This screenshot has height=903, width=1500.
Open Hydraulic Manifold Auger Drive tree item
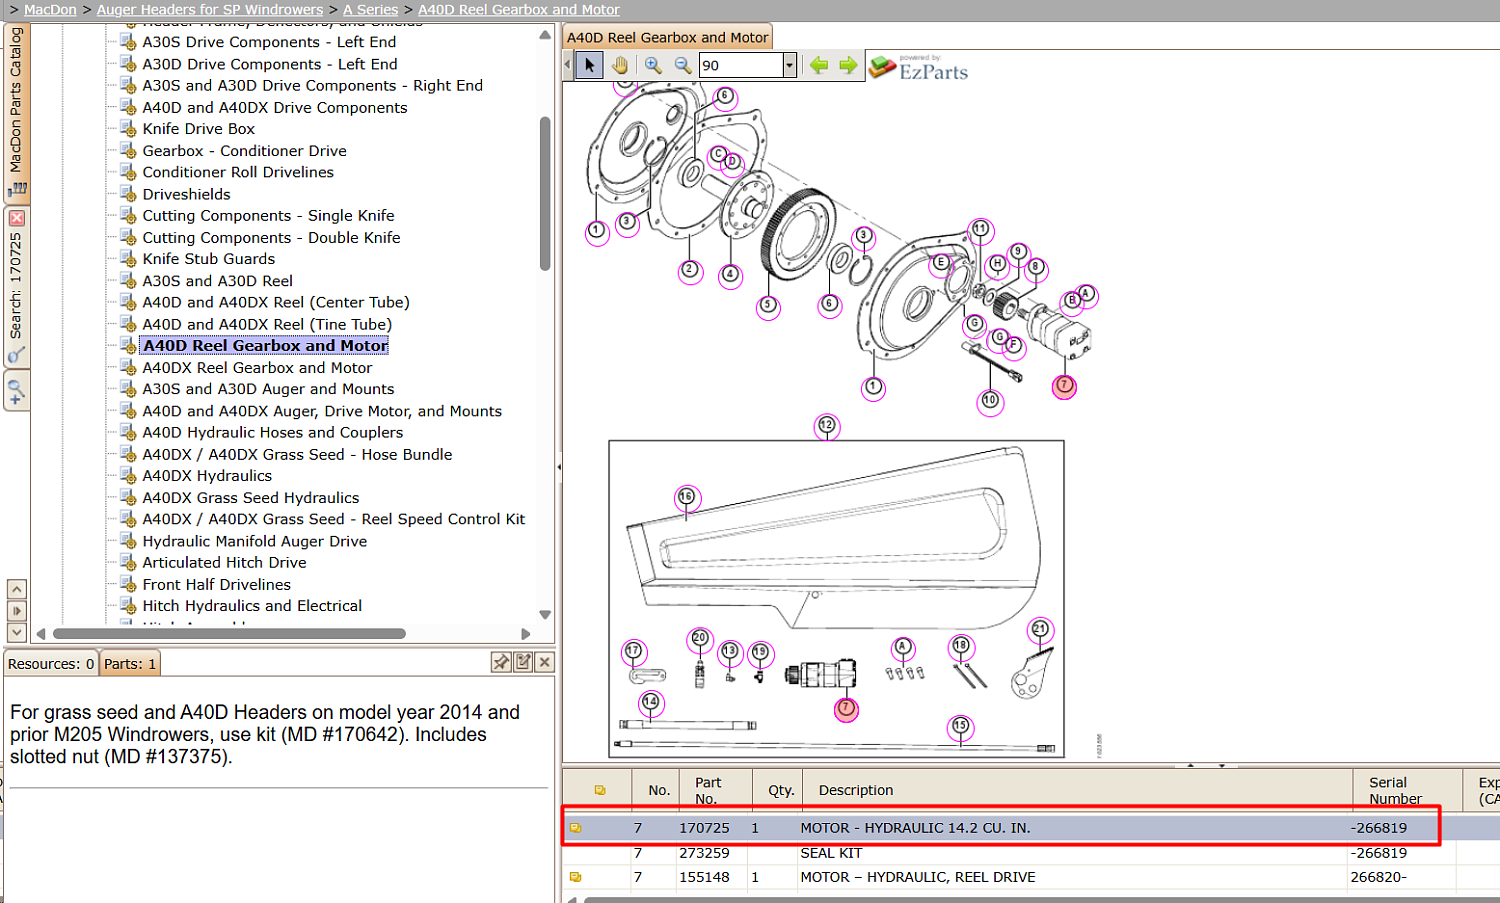click(255, 541)
